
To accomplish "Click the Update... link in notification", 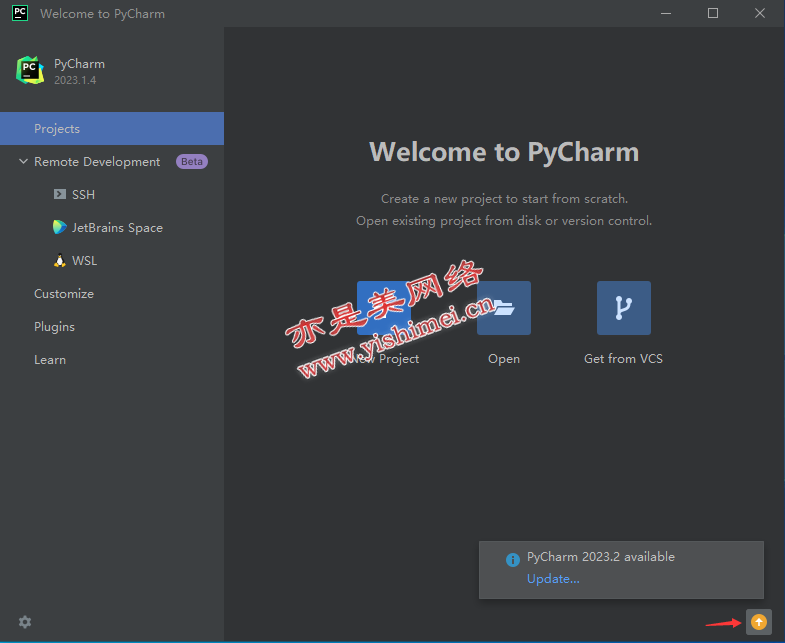I will [553, 579].
